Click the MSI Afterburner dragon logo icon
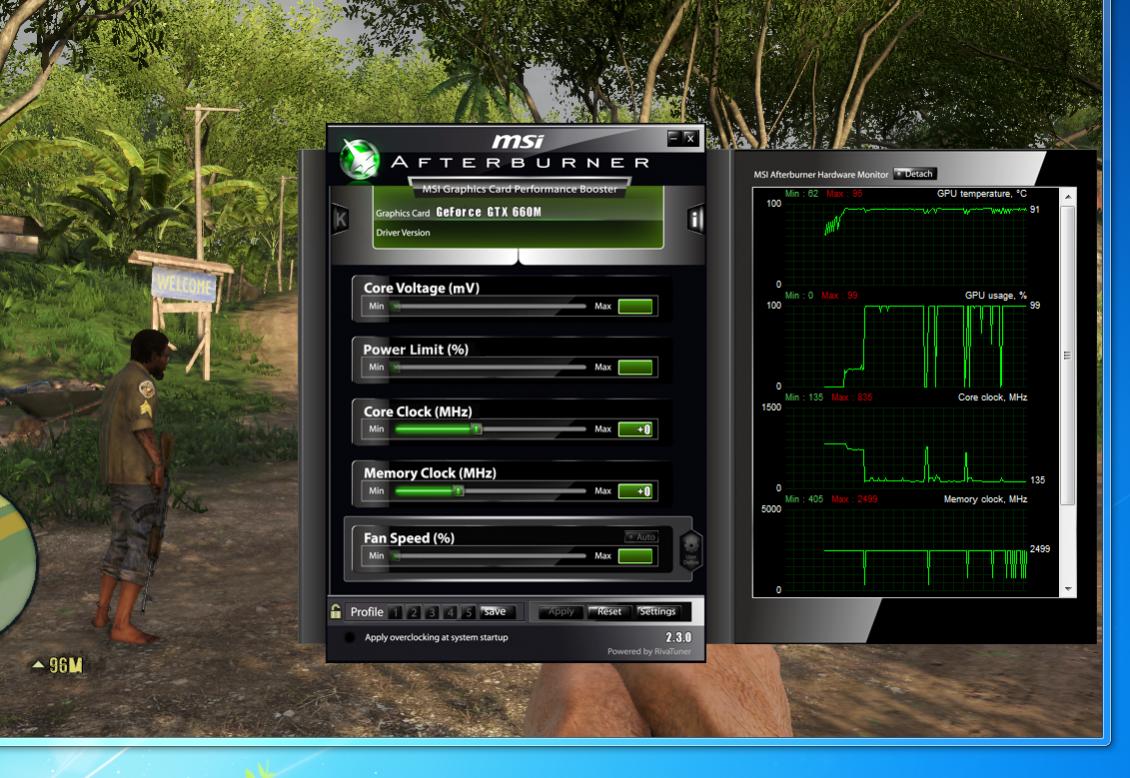Viewport: 1130px width, 778px height. 359,158
